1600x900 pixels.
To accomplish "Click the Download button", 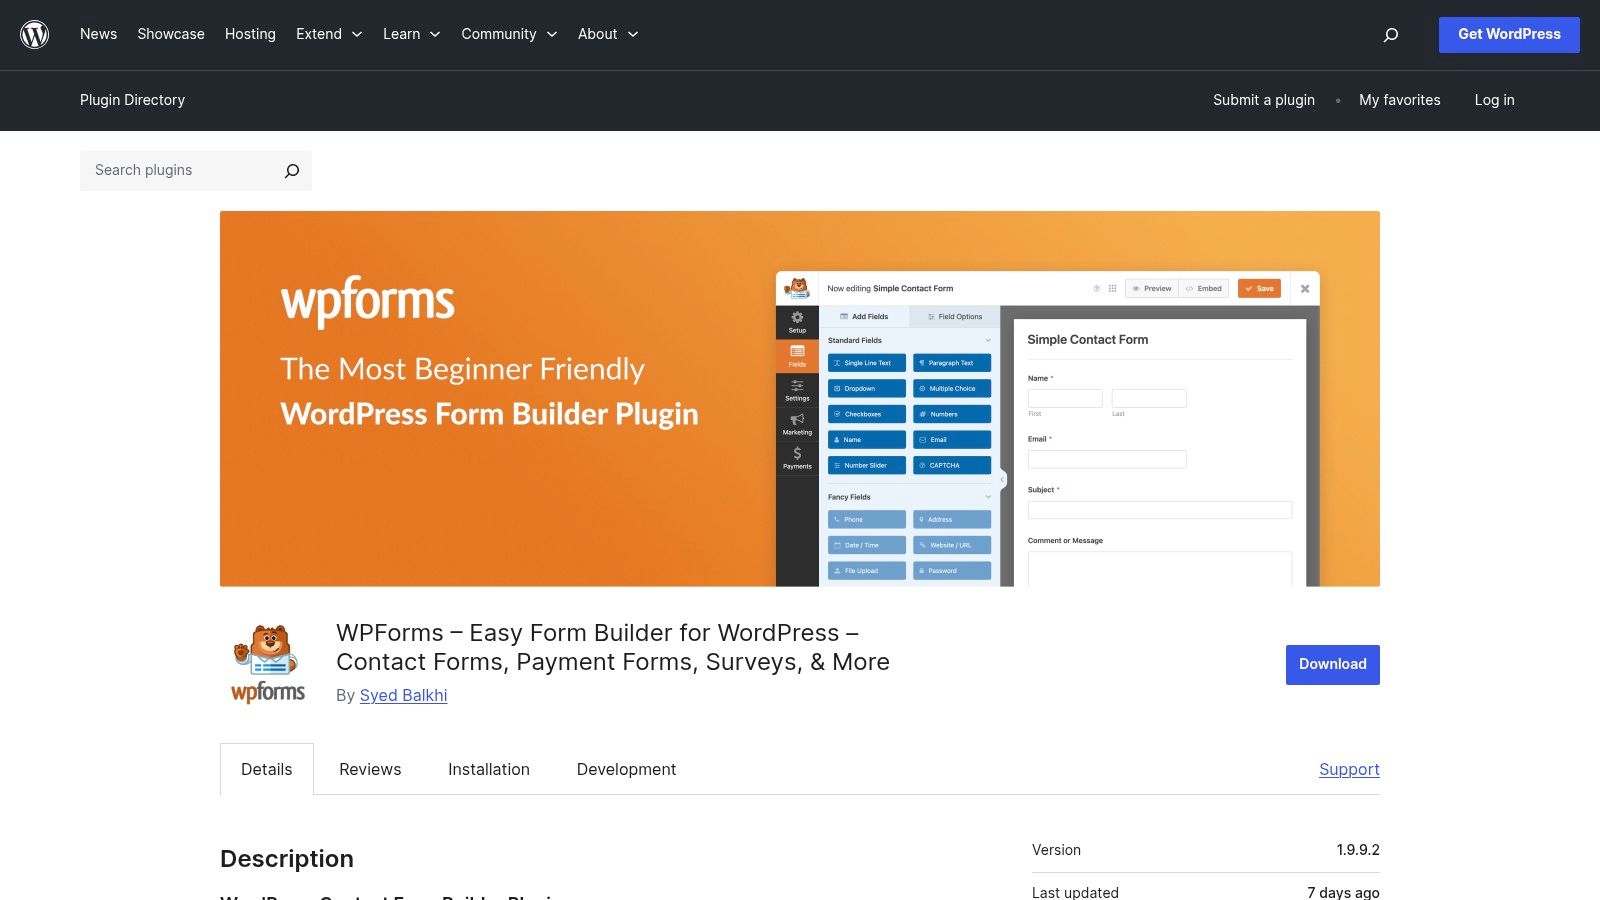I will [1331, 664].
